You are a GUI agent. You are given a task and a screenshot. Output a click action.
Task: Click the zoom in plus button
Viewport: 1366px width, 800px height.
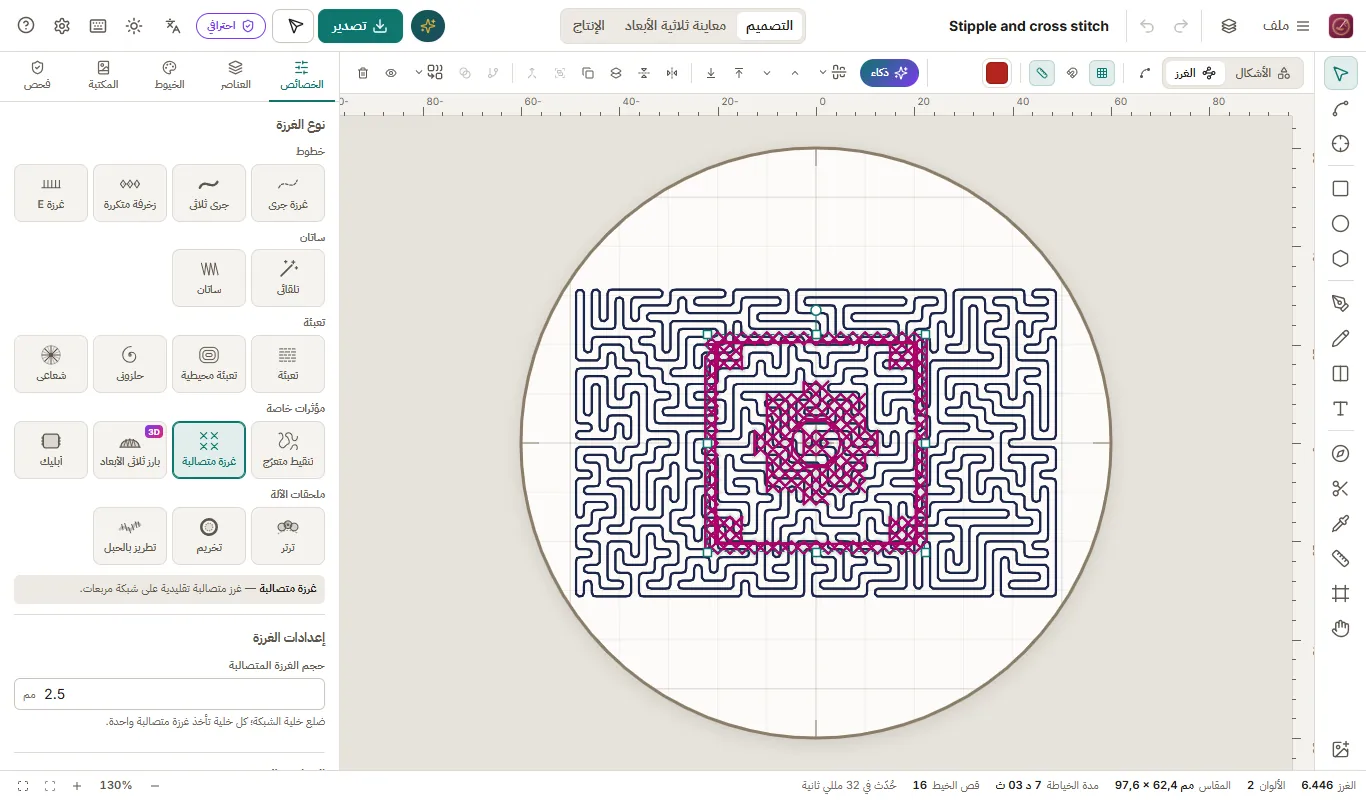[x=77, y=785]
